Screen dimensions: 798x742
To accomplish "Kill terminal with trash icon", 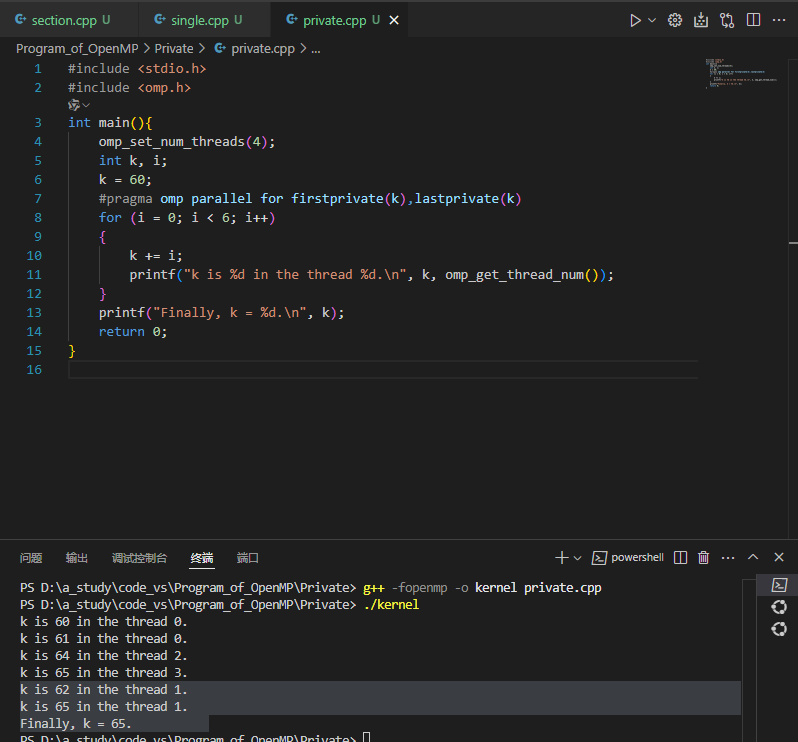I will pos(703,558).
